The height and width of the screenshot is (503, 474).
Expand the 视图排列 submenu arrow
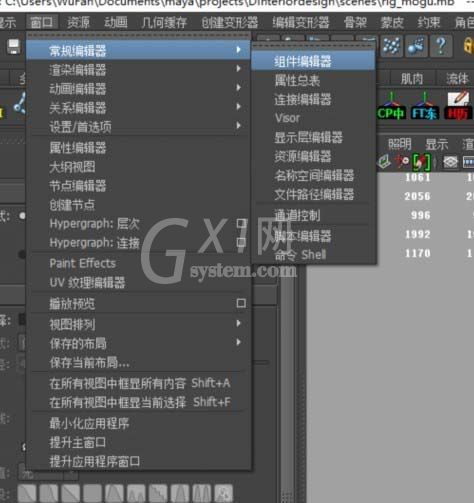239,323
